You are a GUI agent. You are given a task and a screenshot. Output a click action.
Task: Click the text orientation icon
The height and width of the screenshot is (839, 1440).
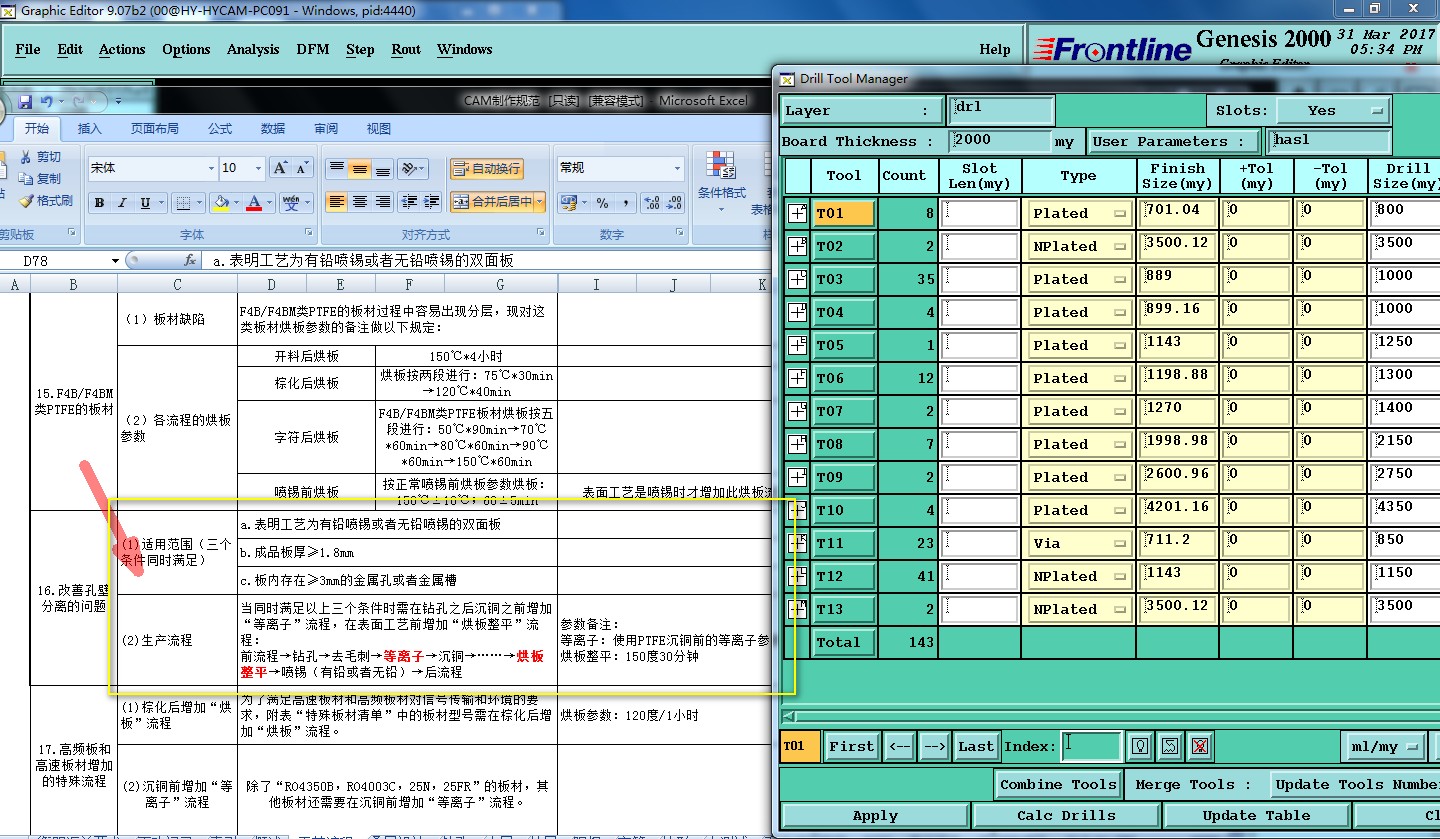[x=409, y=168]
